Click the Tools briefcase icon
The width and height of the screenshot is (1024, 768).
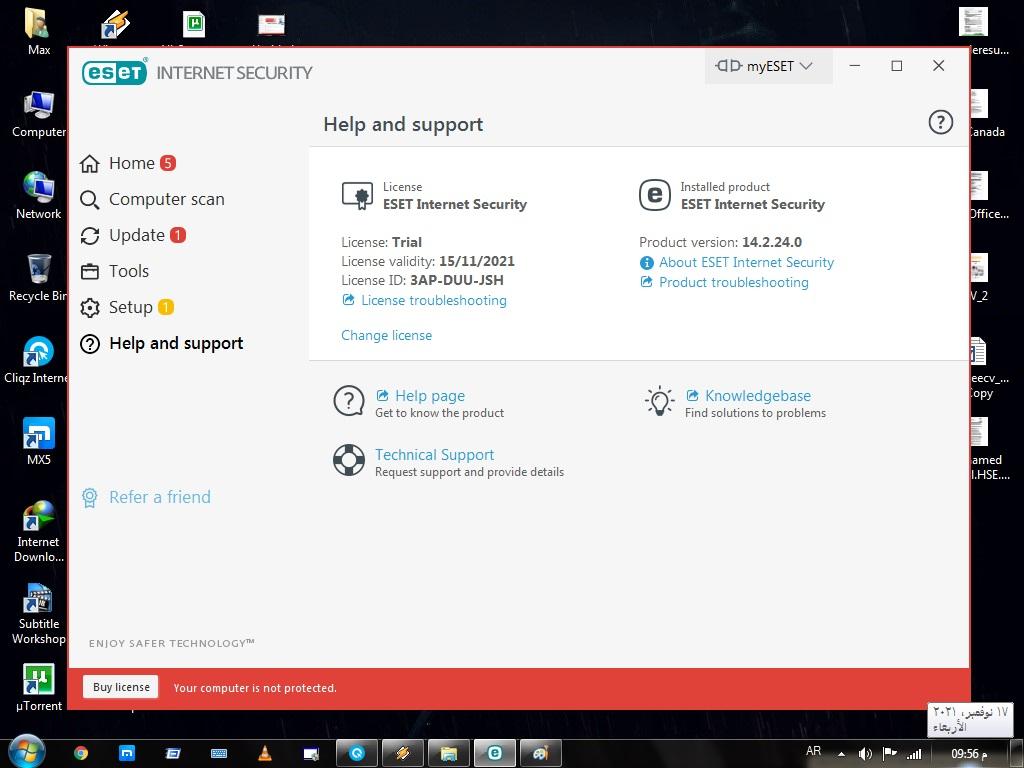pyautogui.click(x=89, y=272)
